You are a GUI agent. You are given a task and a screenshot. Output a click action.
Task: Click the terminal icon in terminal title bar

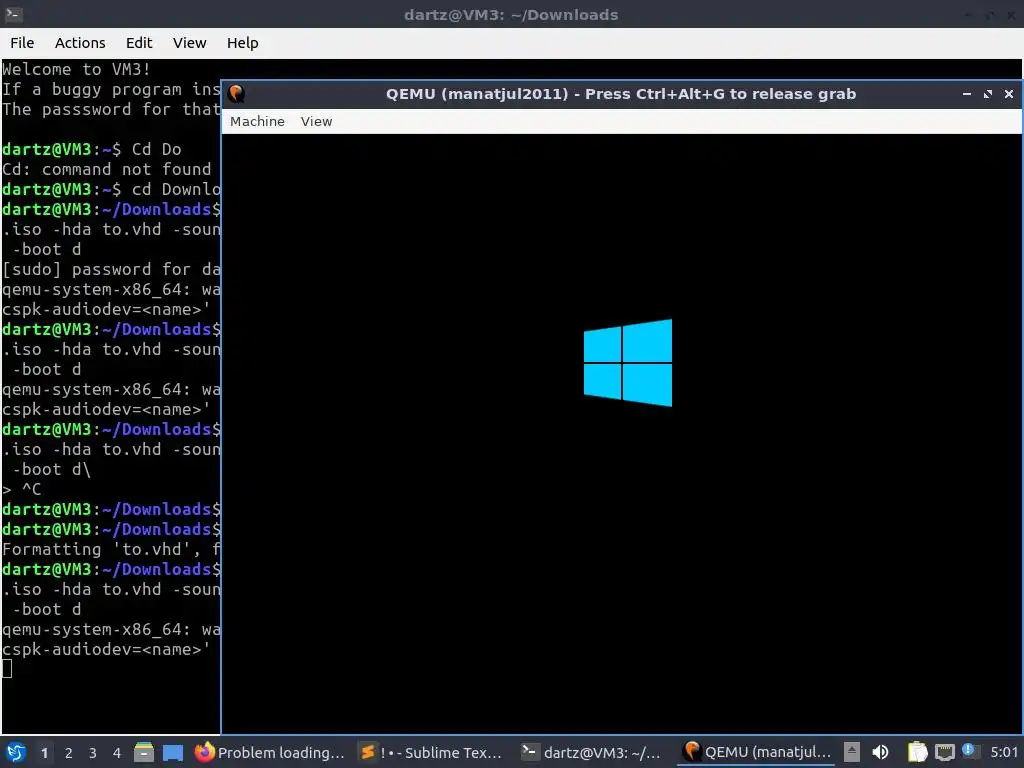(x=13, y=14)
